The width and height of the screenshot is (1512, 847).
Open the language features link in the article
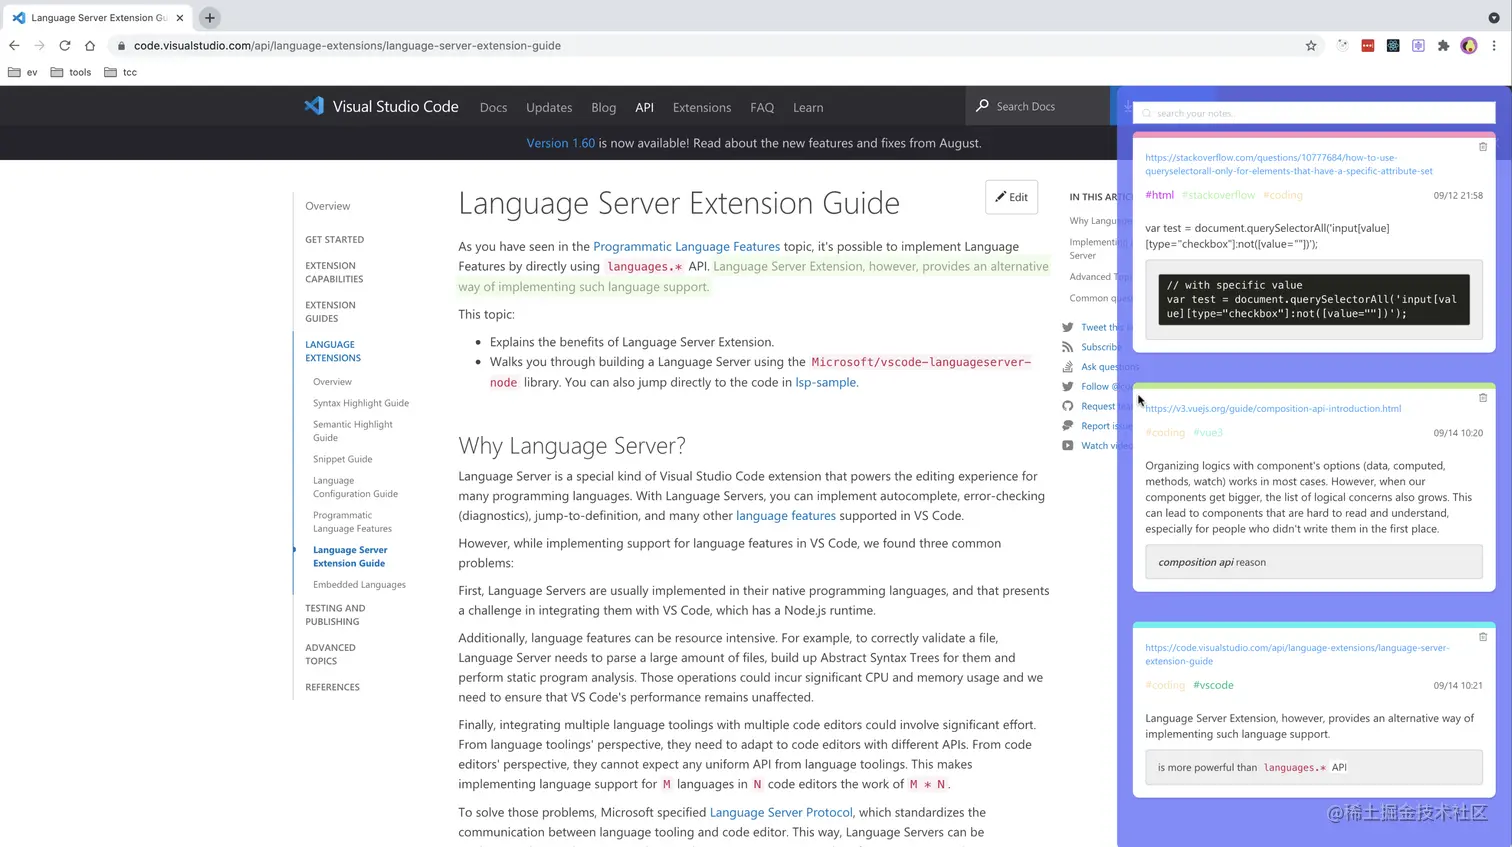click(x=786, y=516)
